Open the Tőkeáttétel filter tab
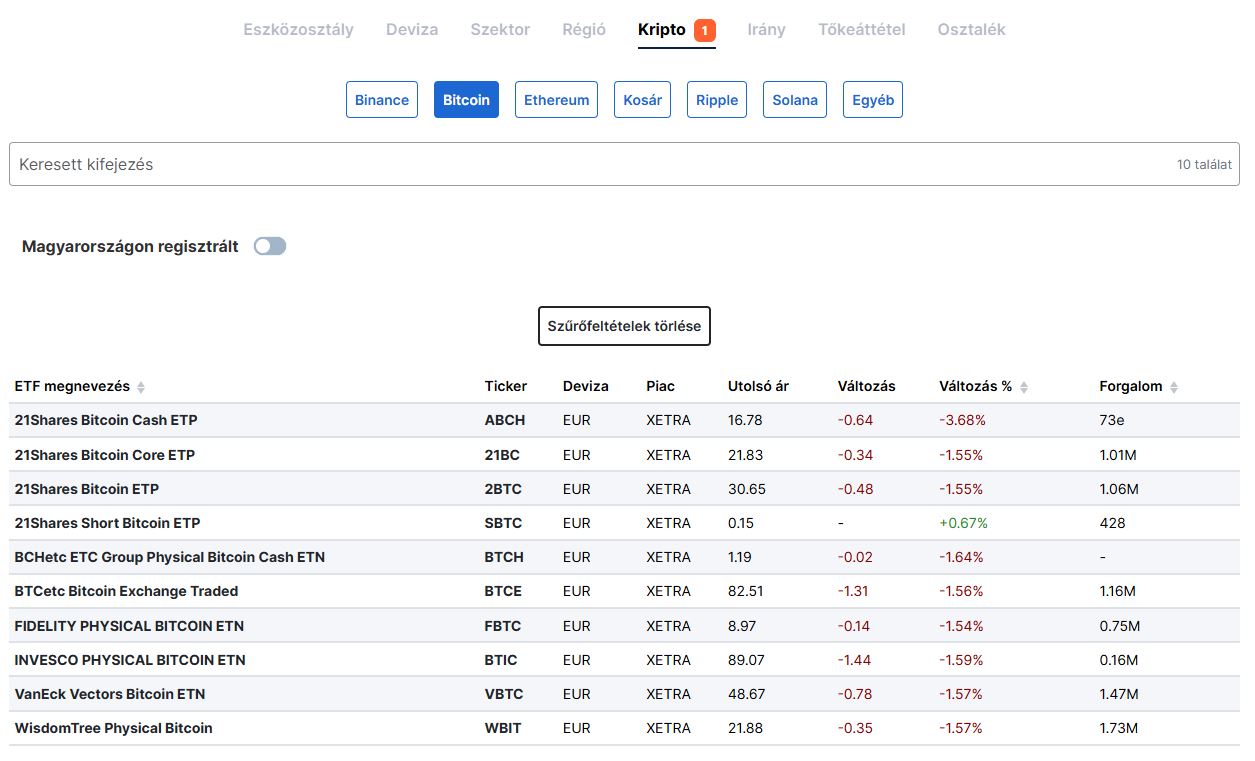Viewport: 1255px width, 761px height. [861, 29]
